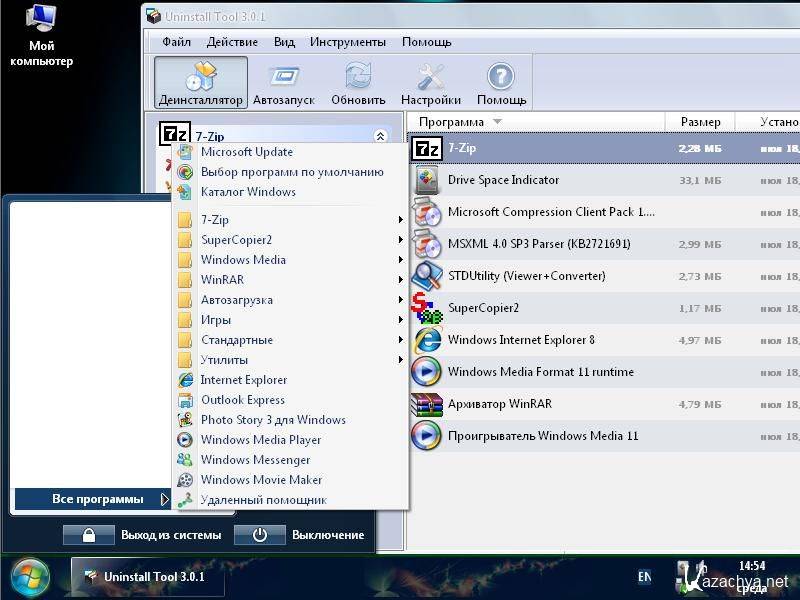800x600 pixels.
Task: Select Drive Space Indicator in program list
Action: pos(503,180)
